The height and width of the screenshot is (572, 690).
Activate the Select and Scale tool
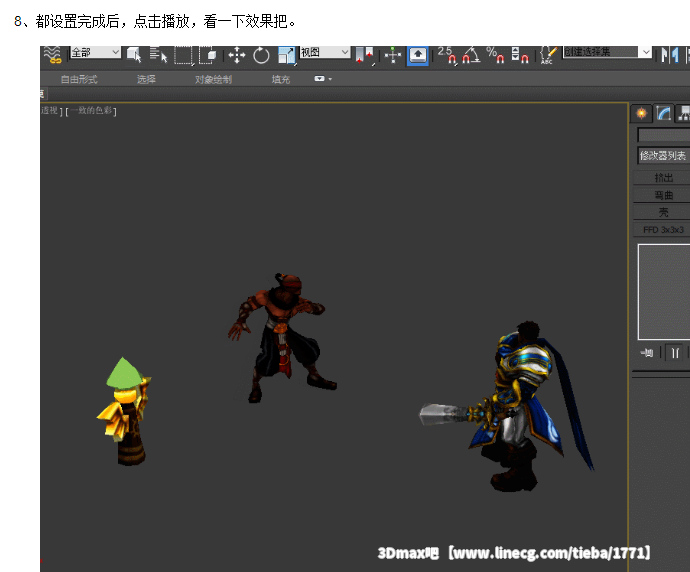[286, 55]
